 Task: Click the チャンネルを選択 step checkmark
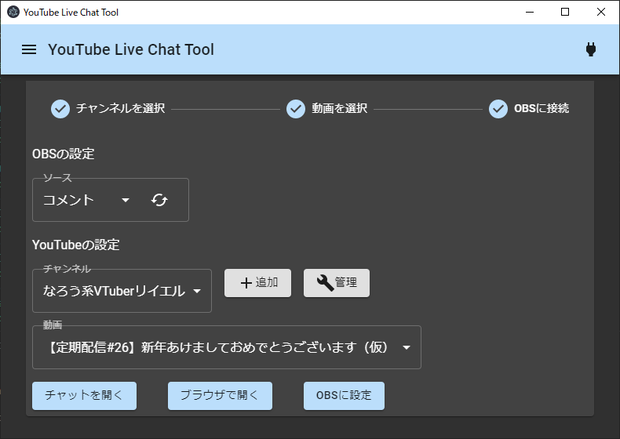click(60, 109)
